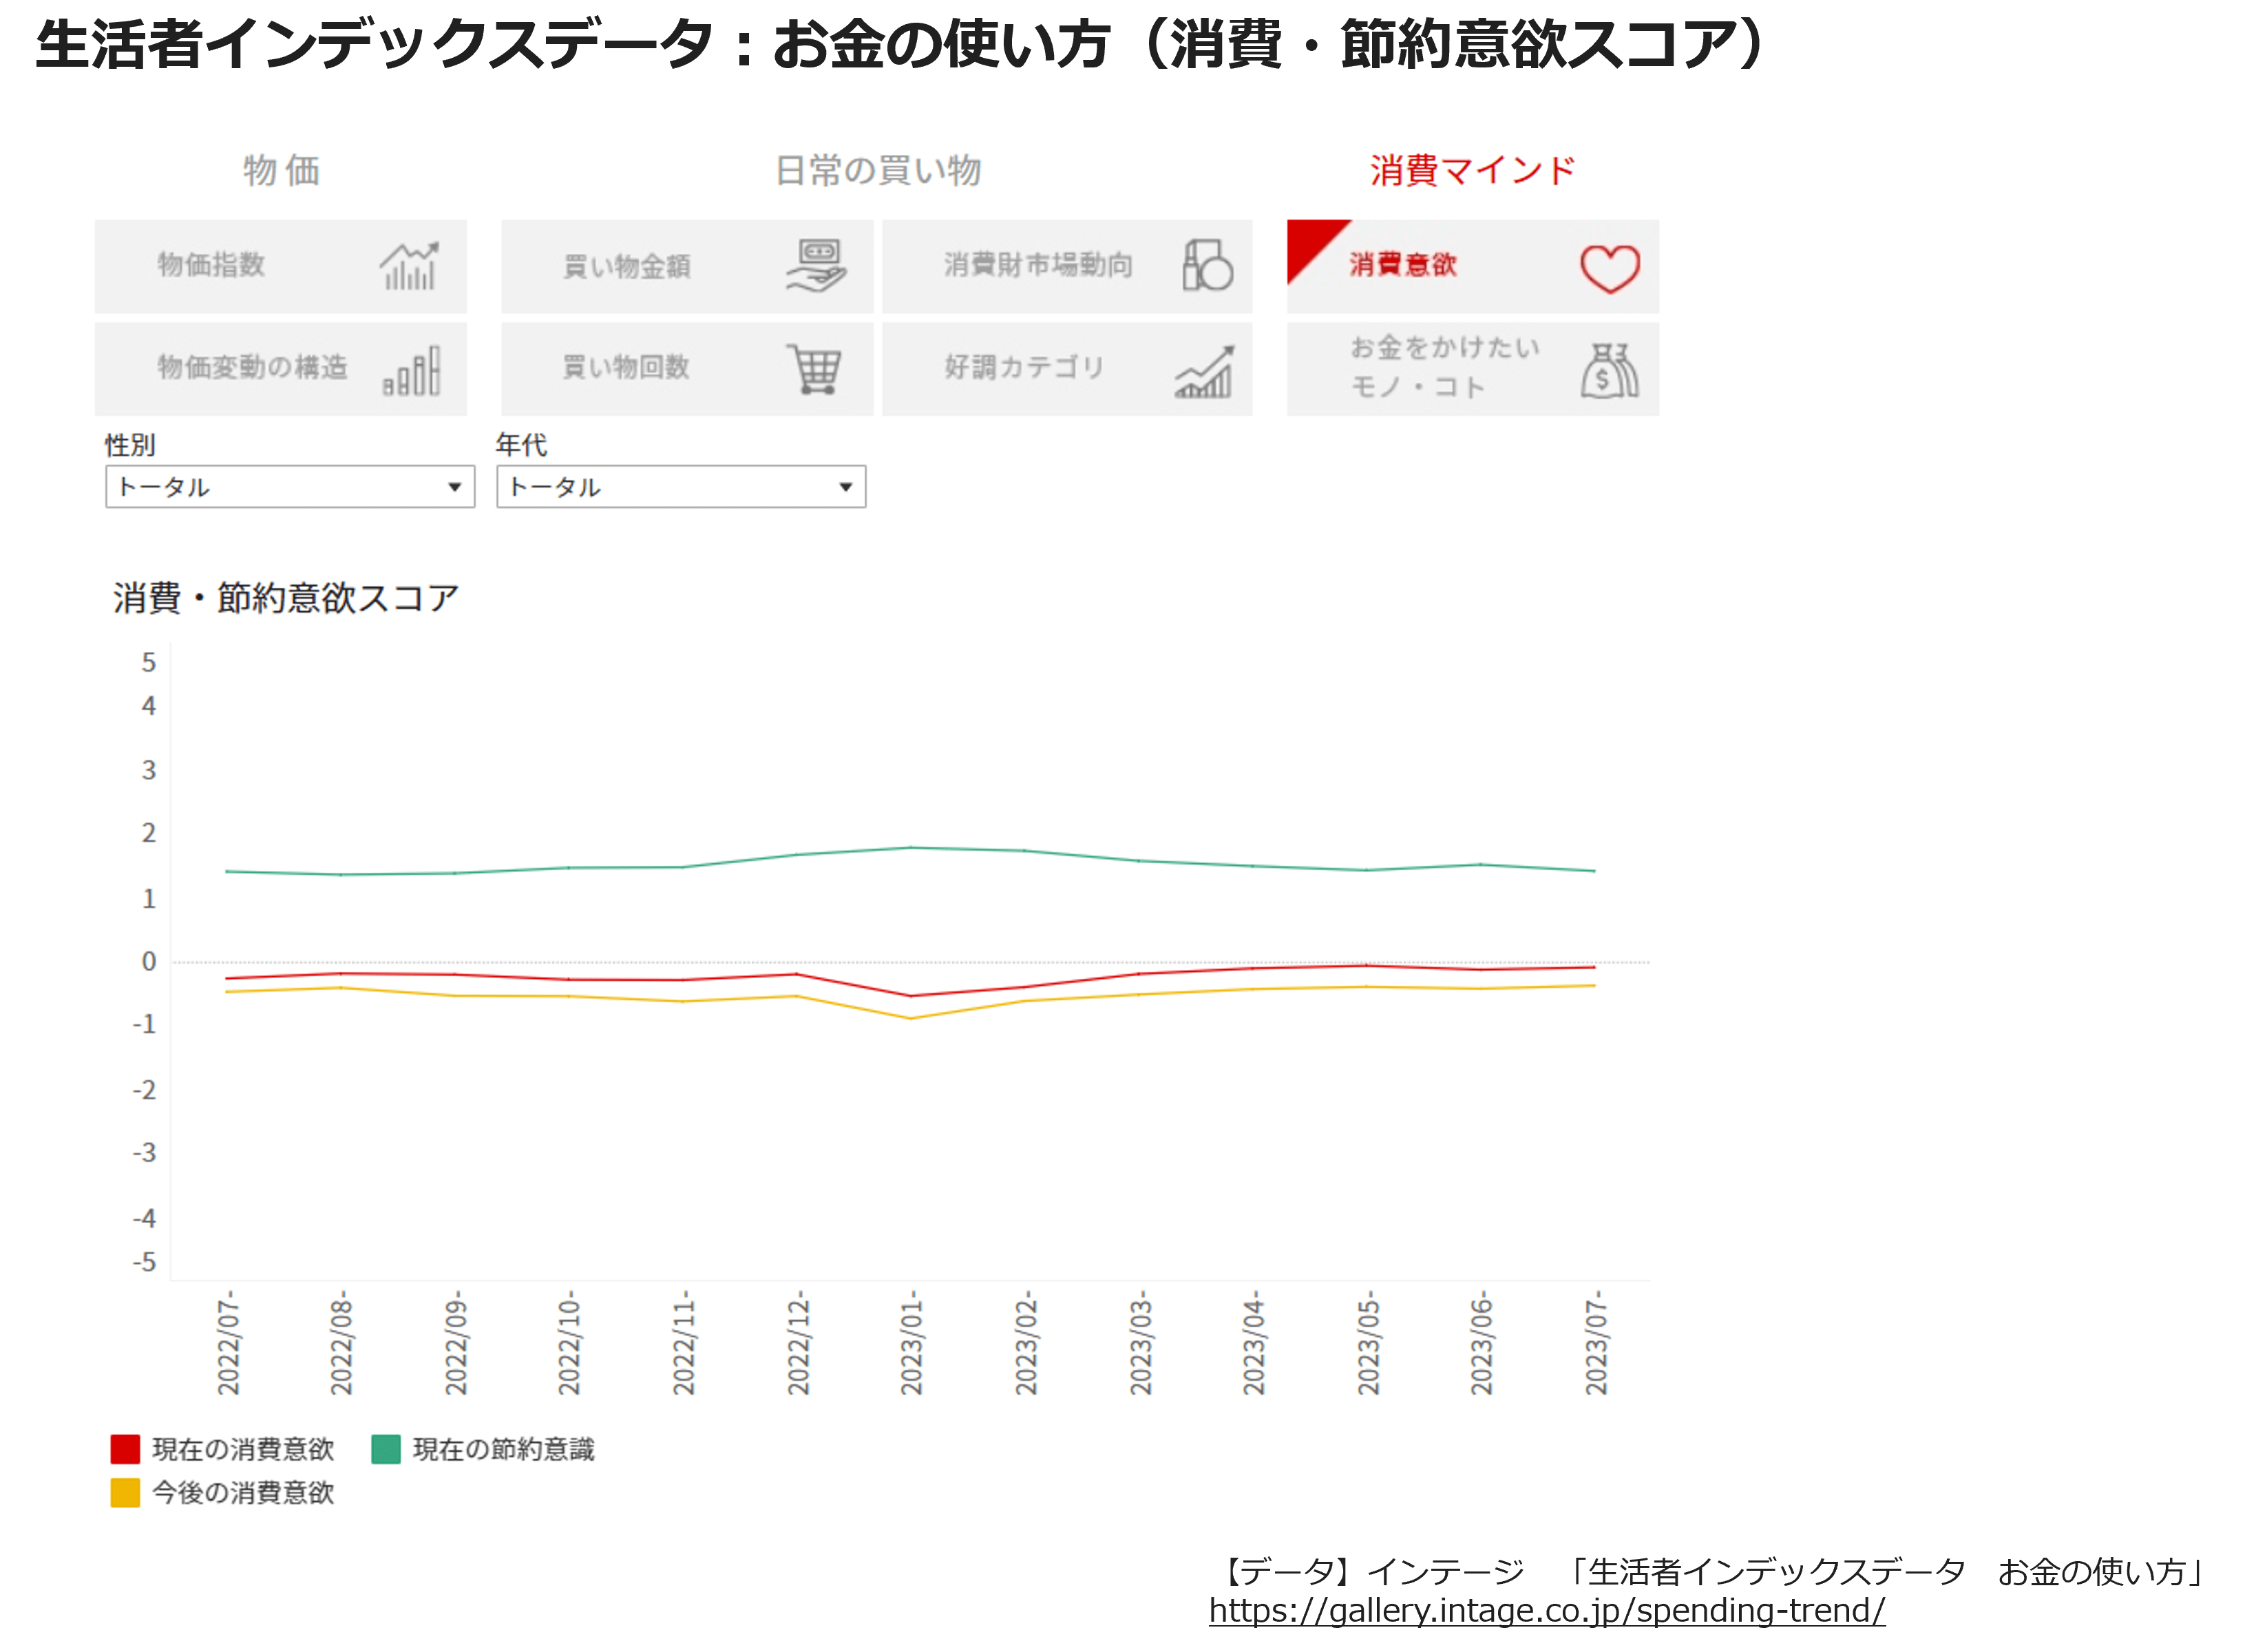The height and width of the screenshot is (1652, 2256).
Task: Click the 性別 dropdown arrow
Action: [x=454, y=487]
